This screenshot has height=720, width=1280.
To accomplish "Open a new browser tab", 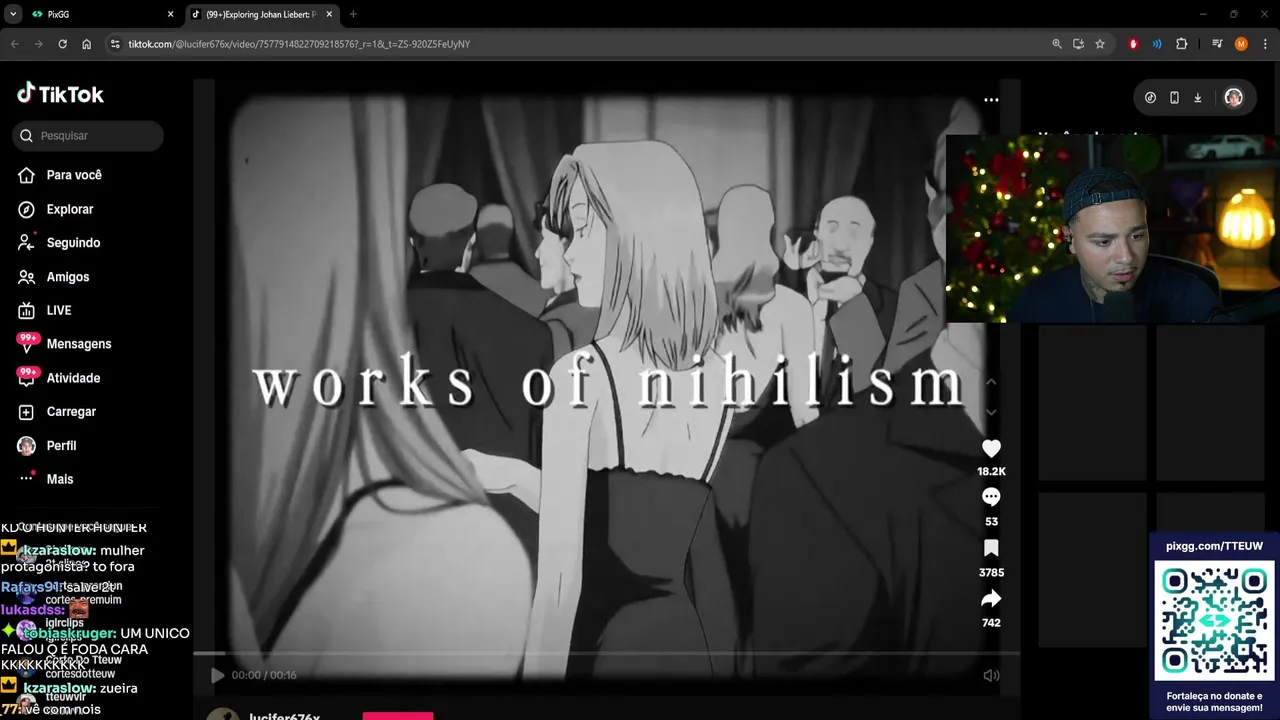I will (353, 14).
